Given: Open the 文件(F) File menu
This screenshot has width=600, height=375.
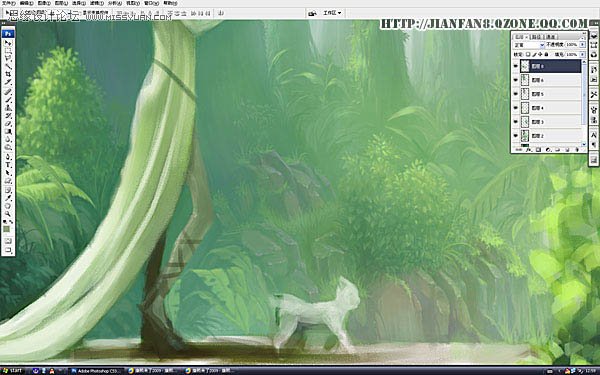Looking at the screenshot, I should coord(8,3).
